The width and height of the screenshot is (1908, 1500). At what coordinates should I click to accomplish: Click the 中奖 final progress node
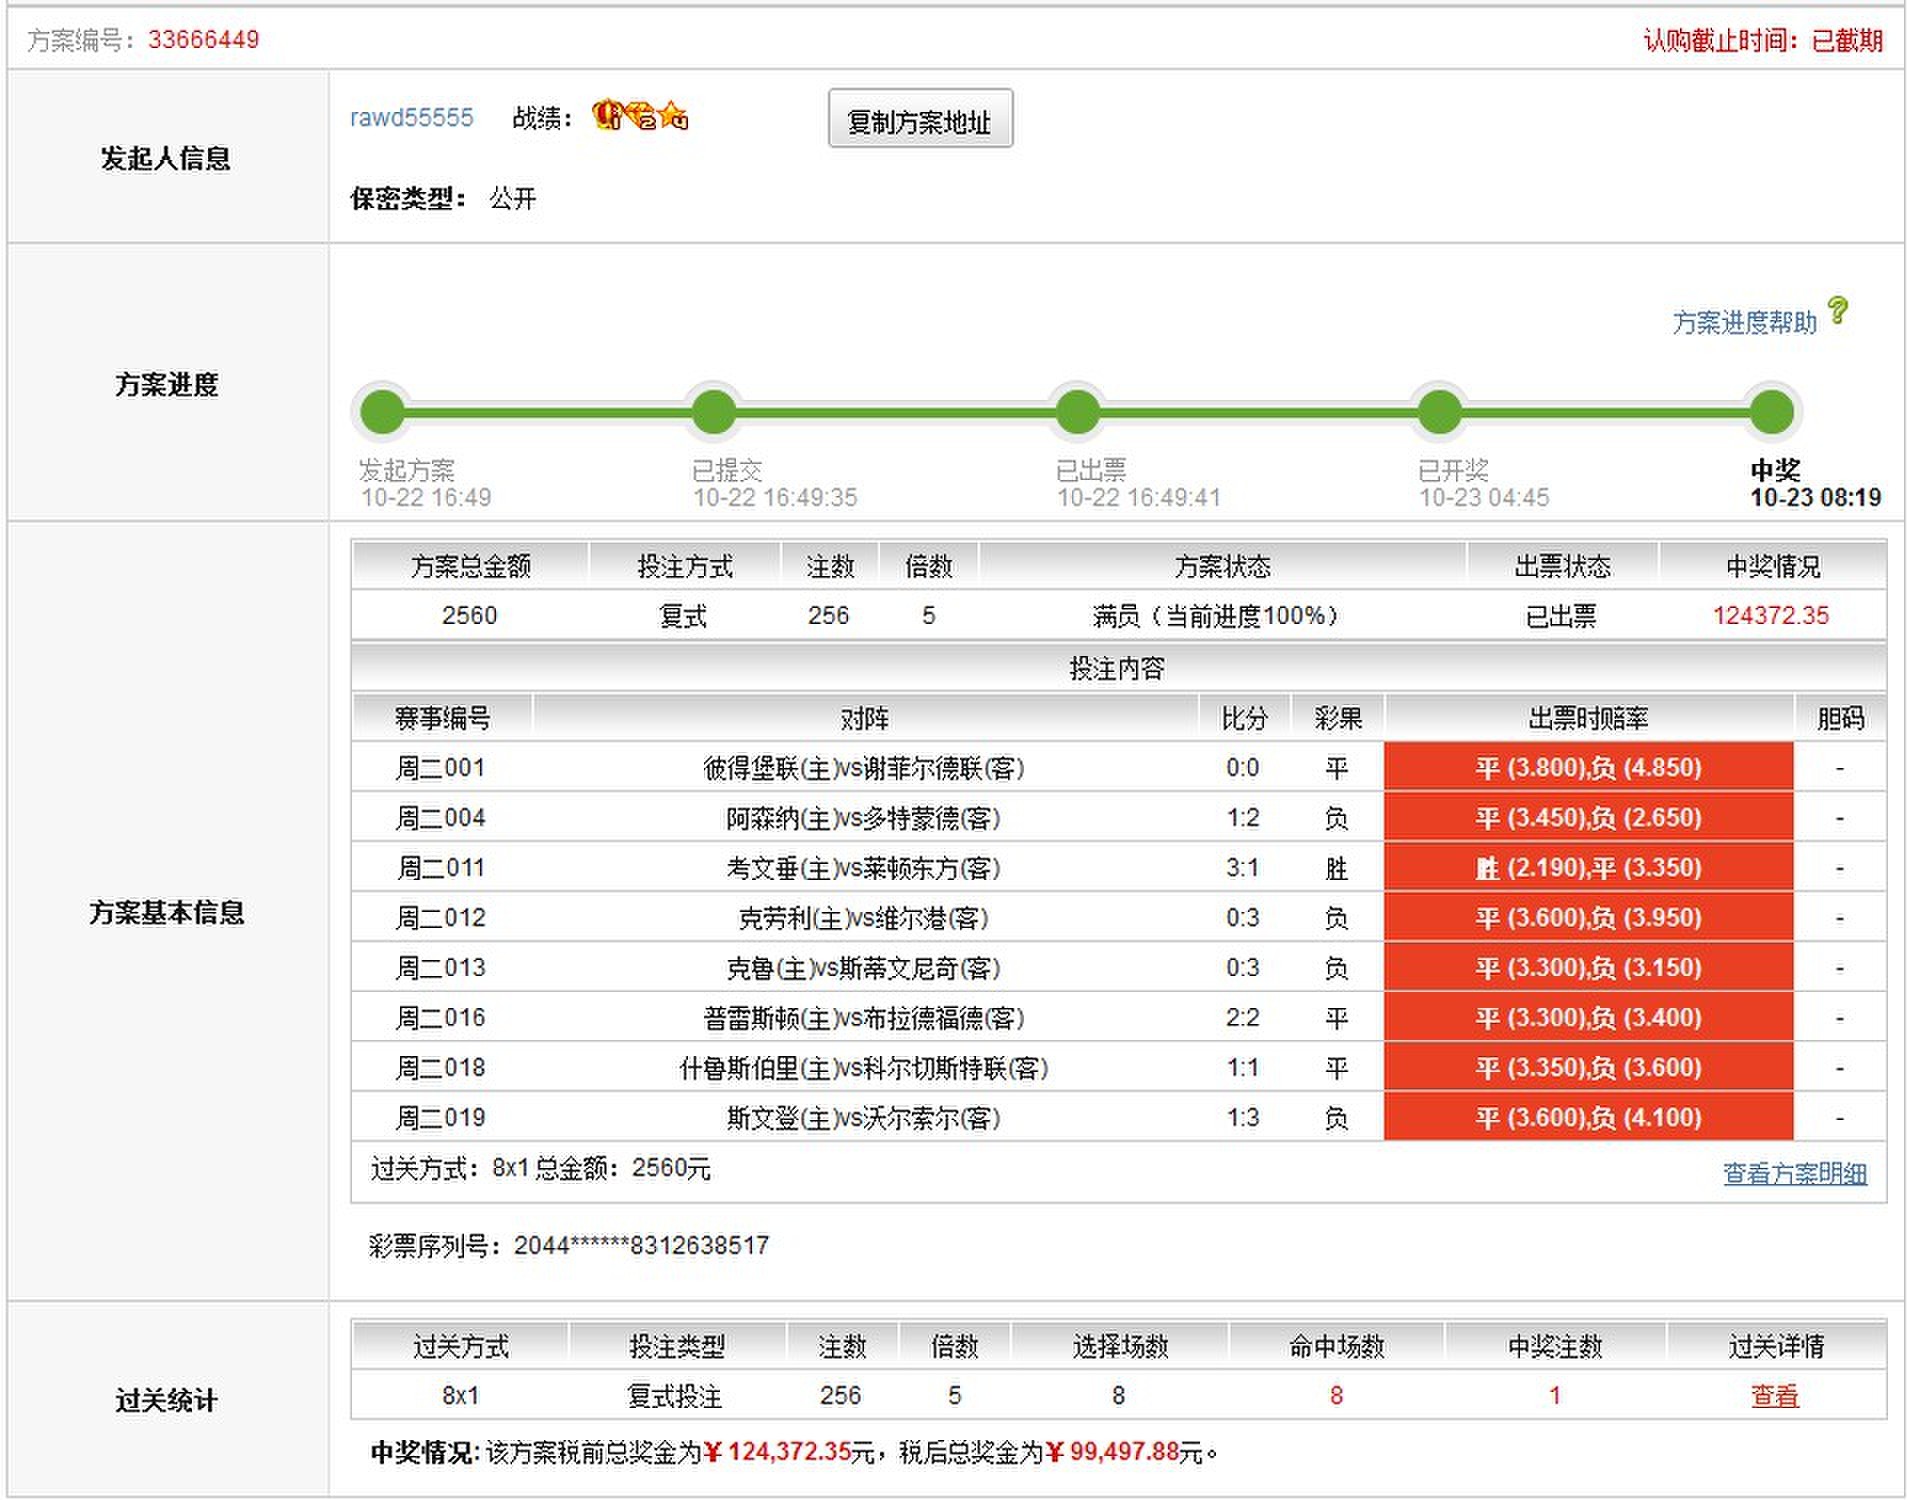(1771, 412)
